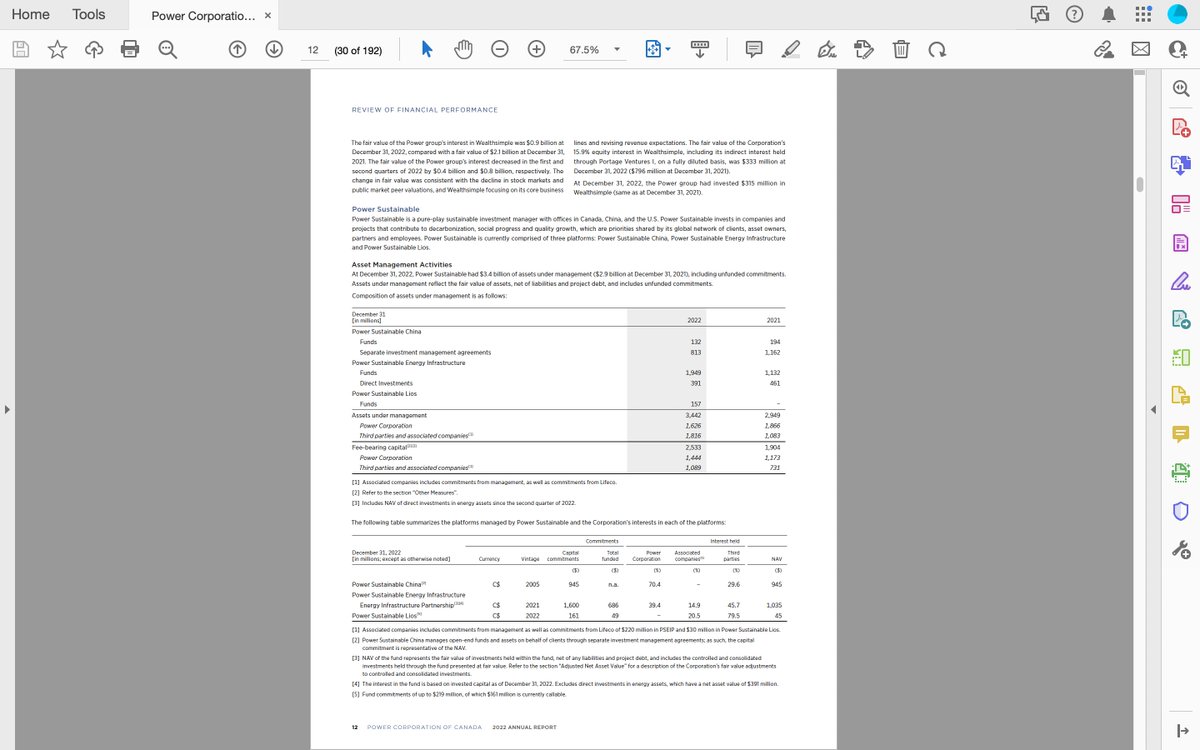Open the user account avatar
Image resolution: width=1200 pixels, height=750 pixels.
pyautogui.click(x=1177, y=14)
